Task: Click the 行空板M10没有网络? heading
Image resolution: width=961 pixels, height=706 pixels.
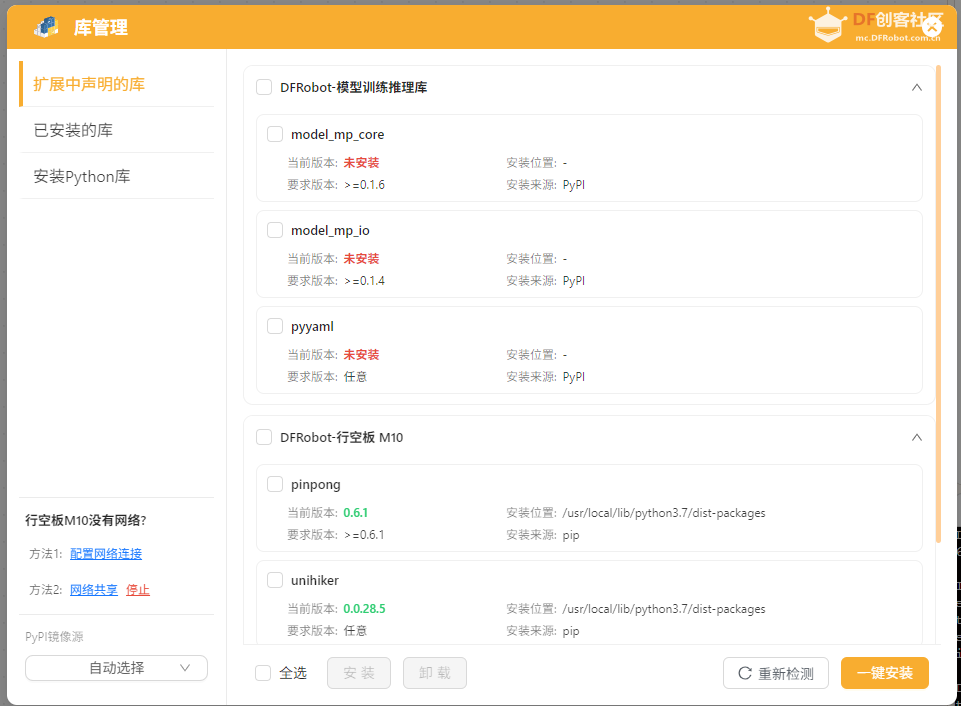Action: 86,520
